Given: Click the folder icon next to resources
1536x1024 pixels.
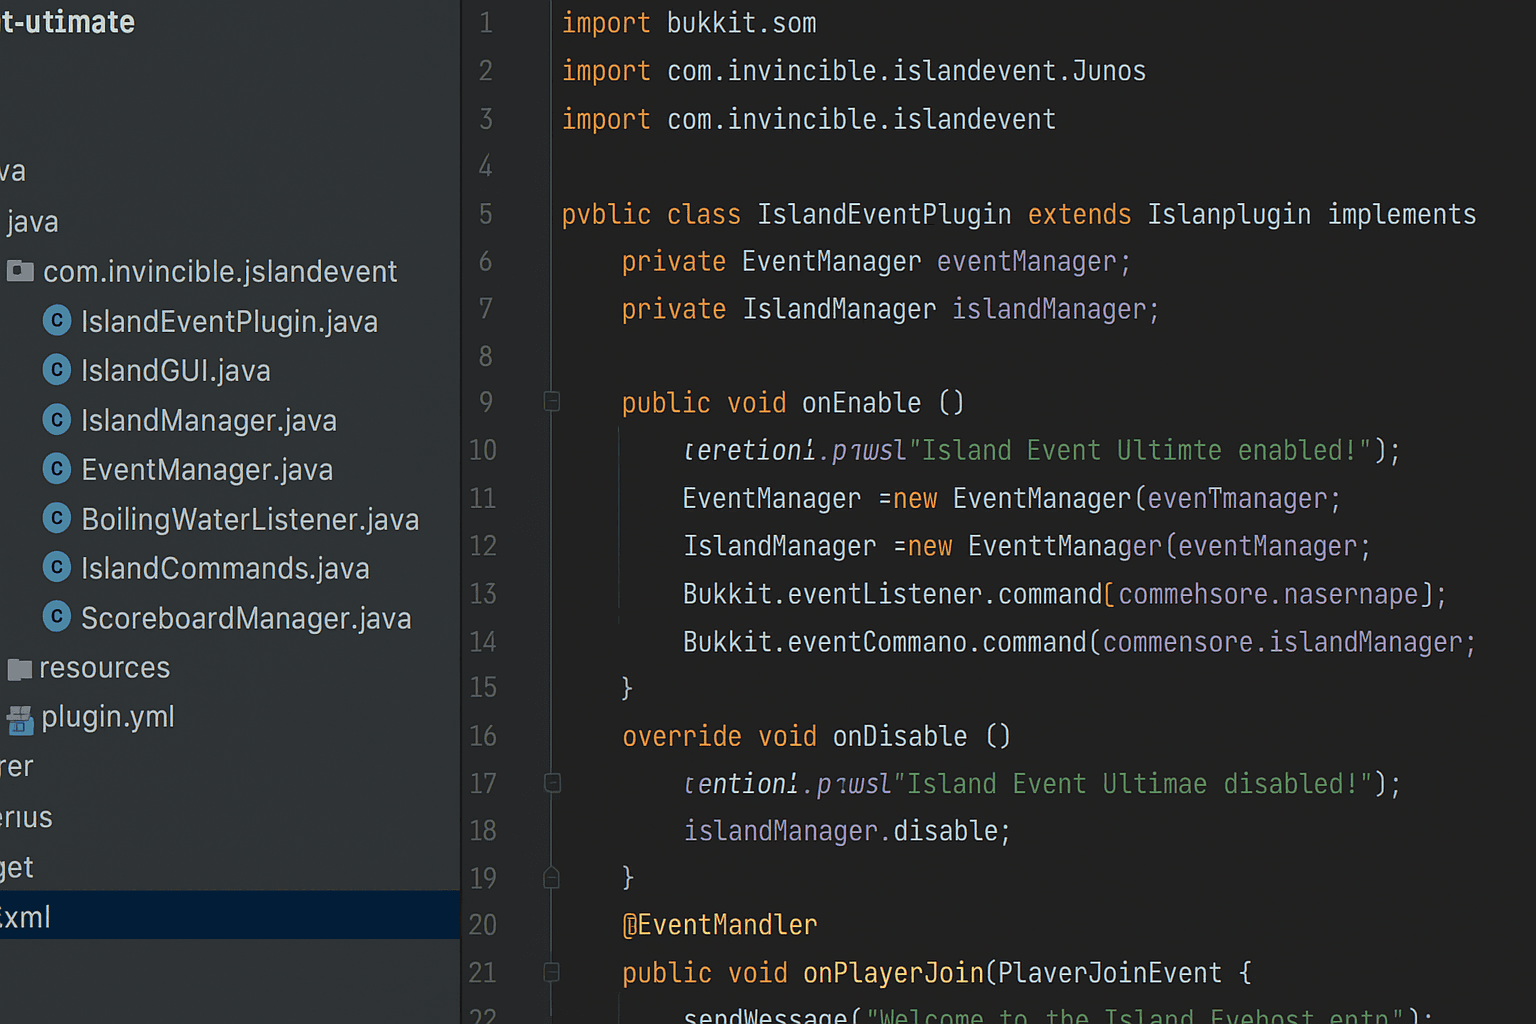Looking at the screenshot, I should (20, 667).
